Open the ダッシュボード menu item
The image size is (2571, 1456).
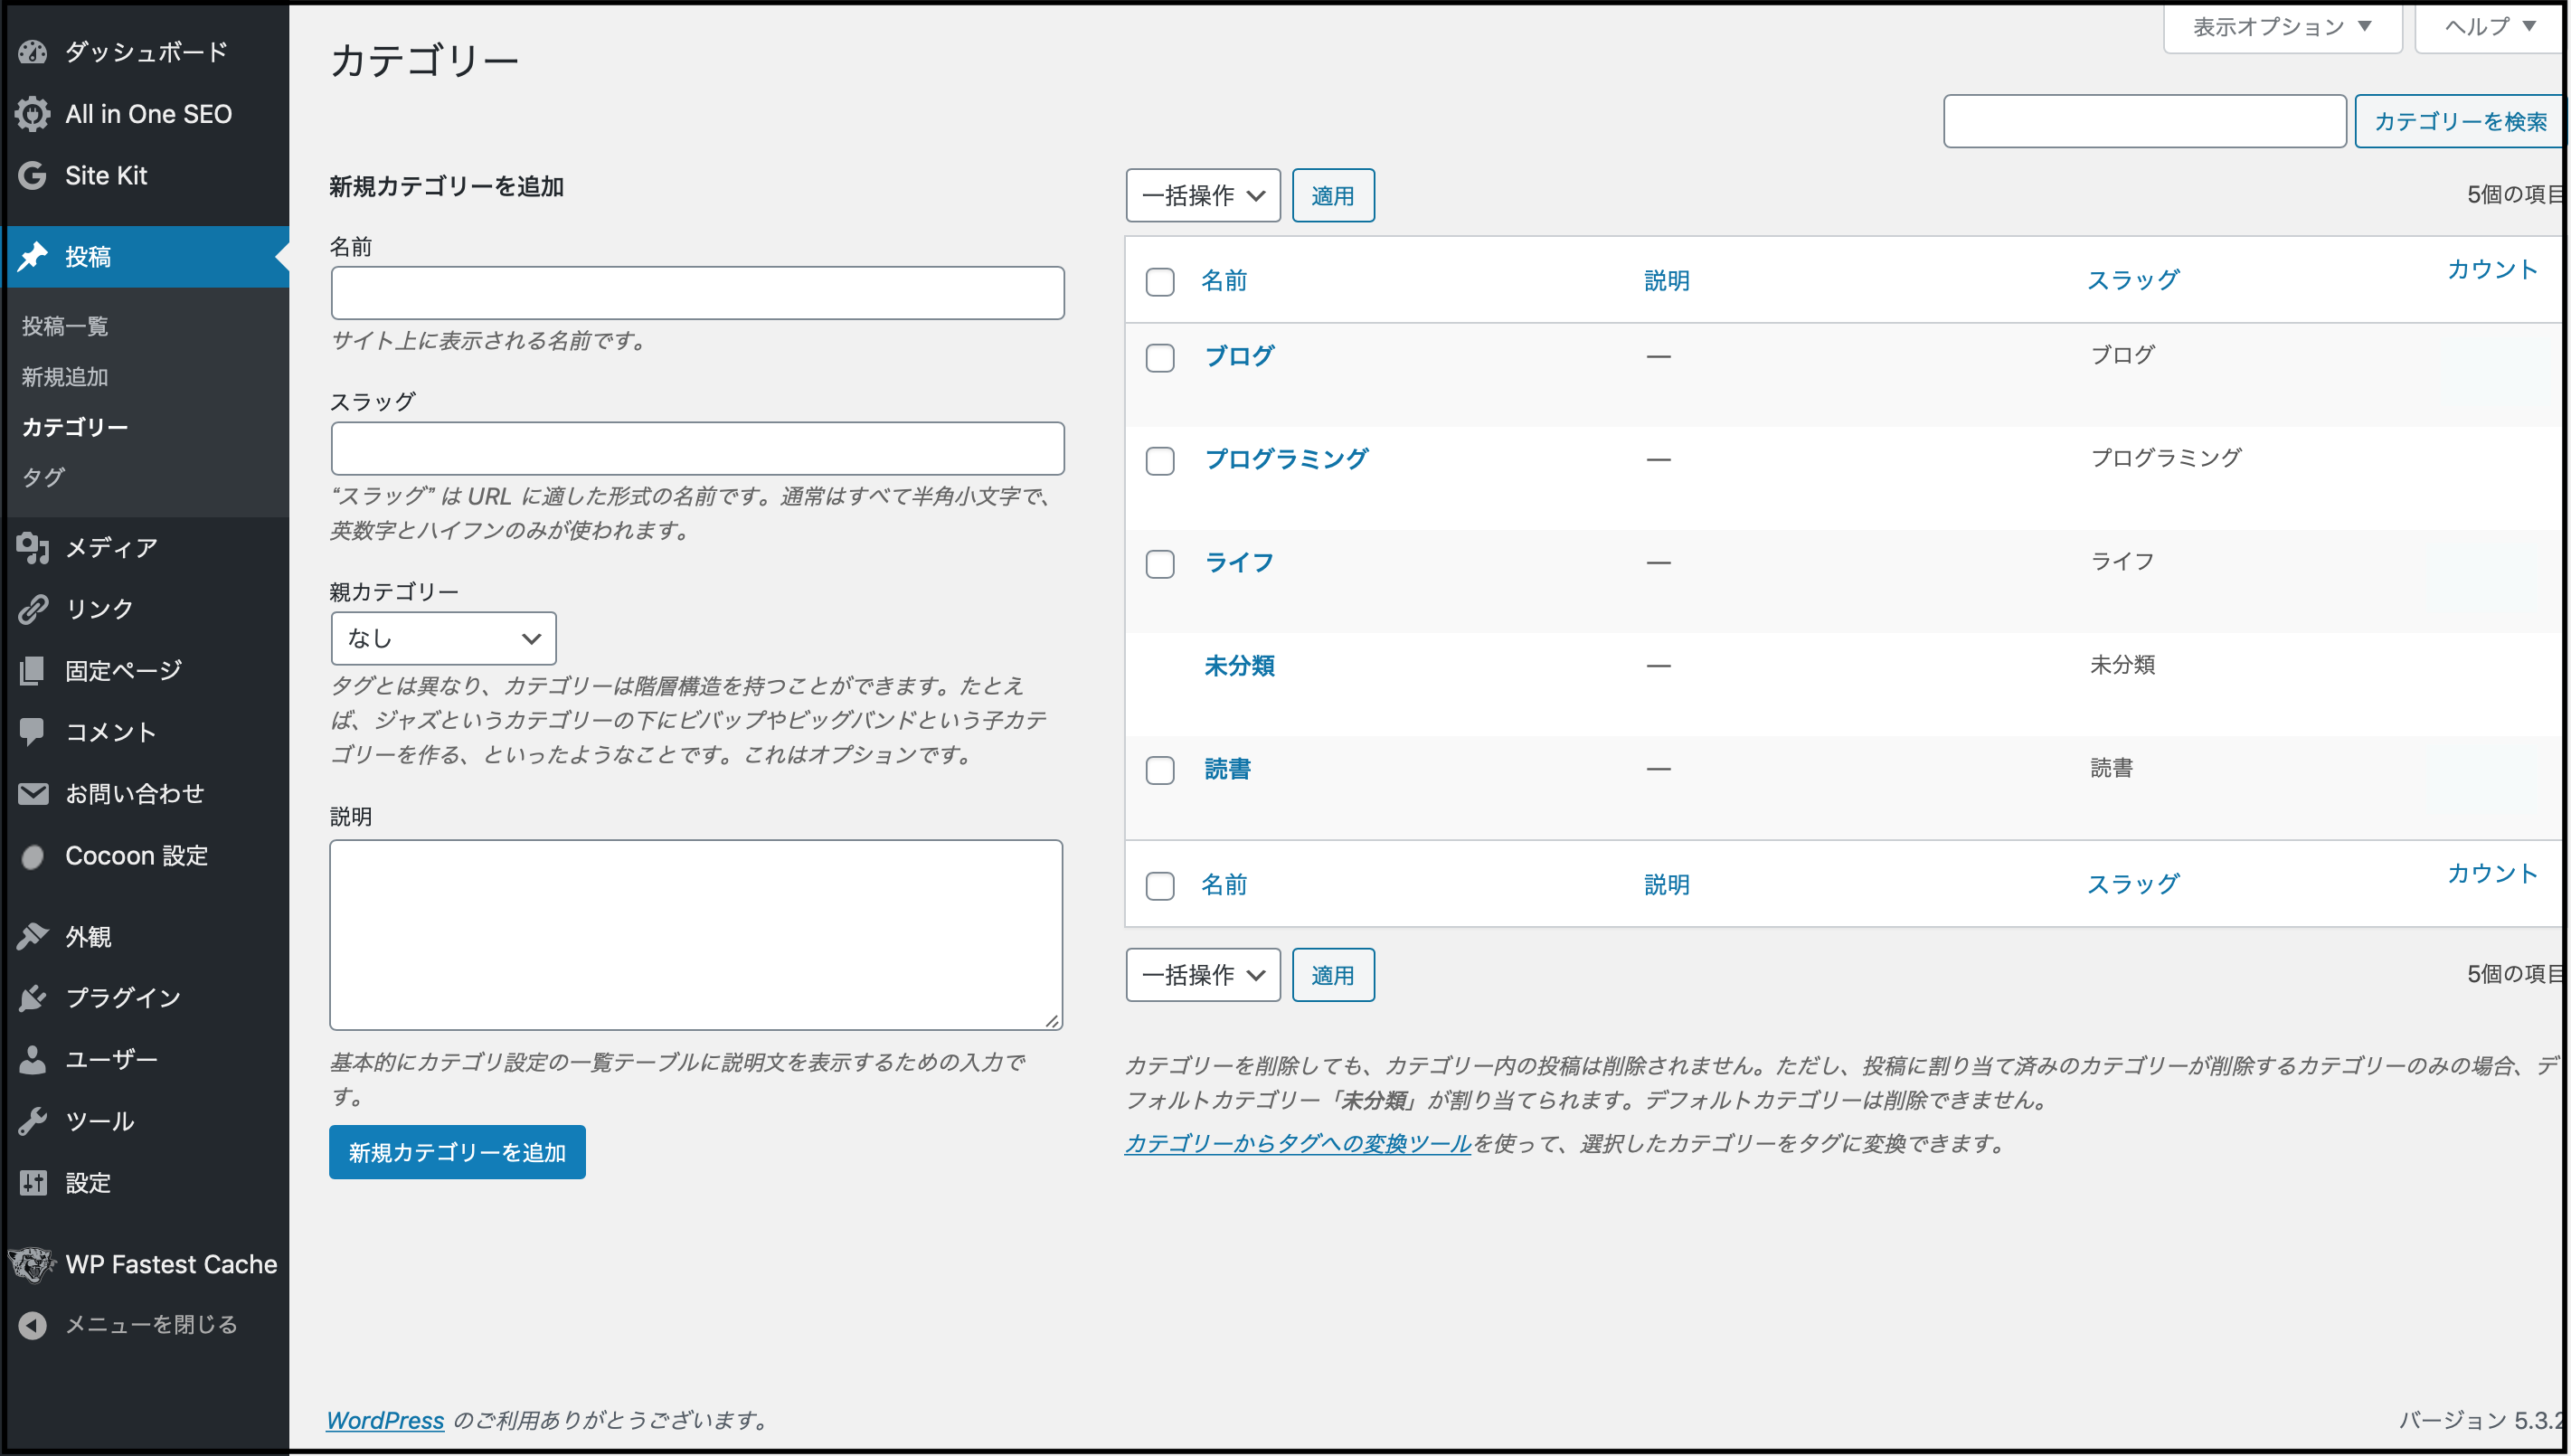(x=147, y=52)
